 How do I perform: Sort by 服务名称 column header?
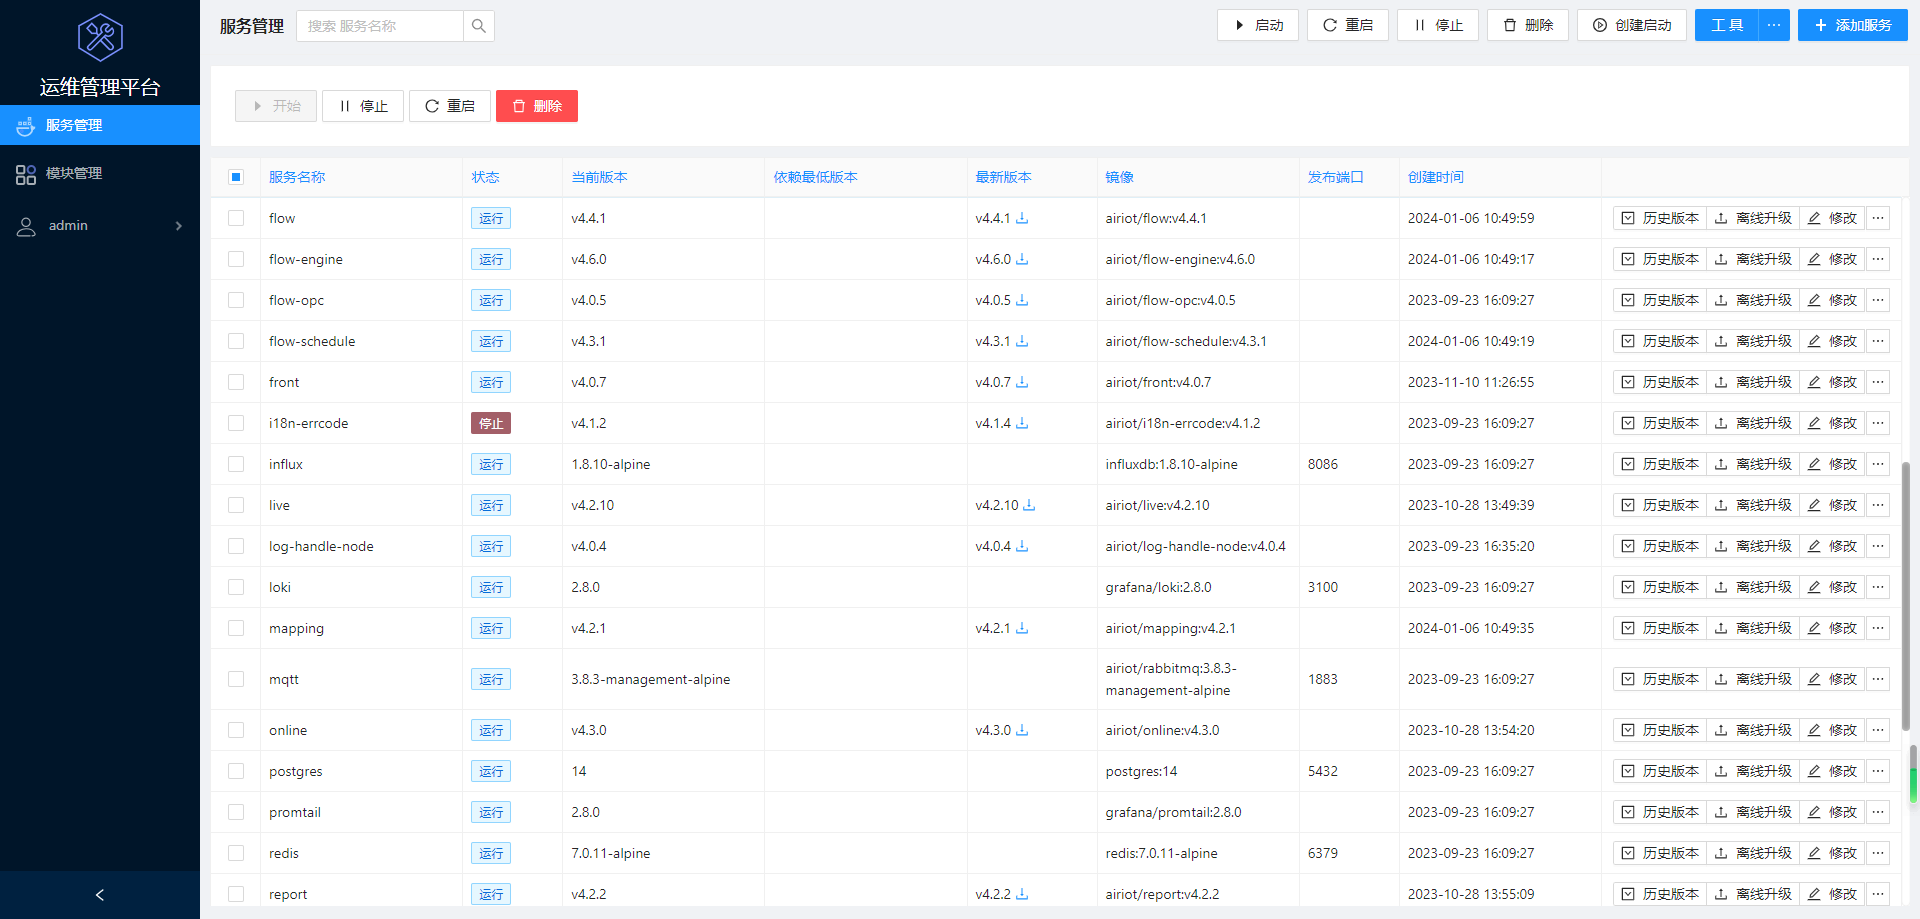(x=297, y=177)
